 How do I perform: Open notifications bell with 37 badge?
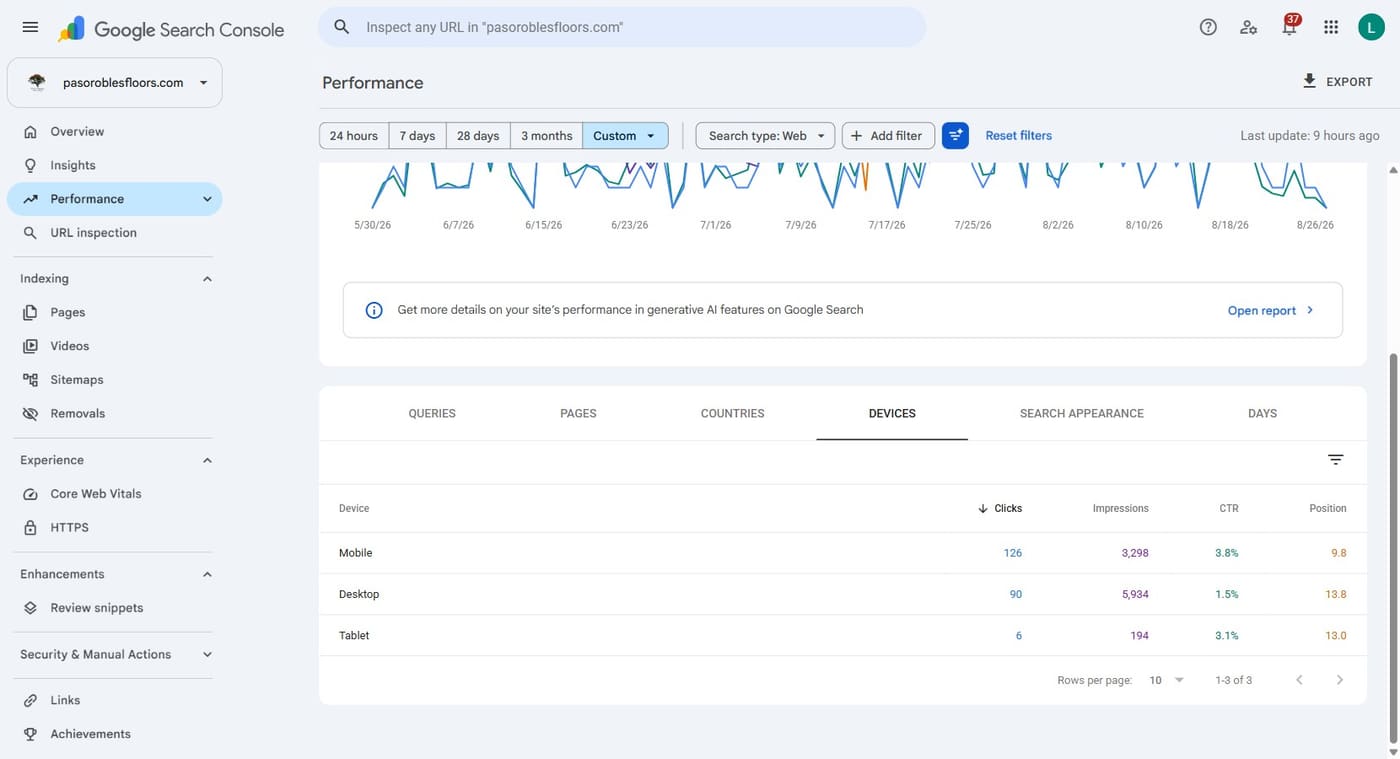coord(1289,26)
